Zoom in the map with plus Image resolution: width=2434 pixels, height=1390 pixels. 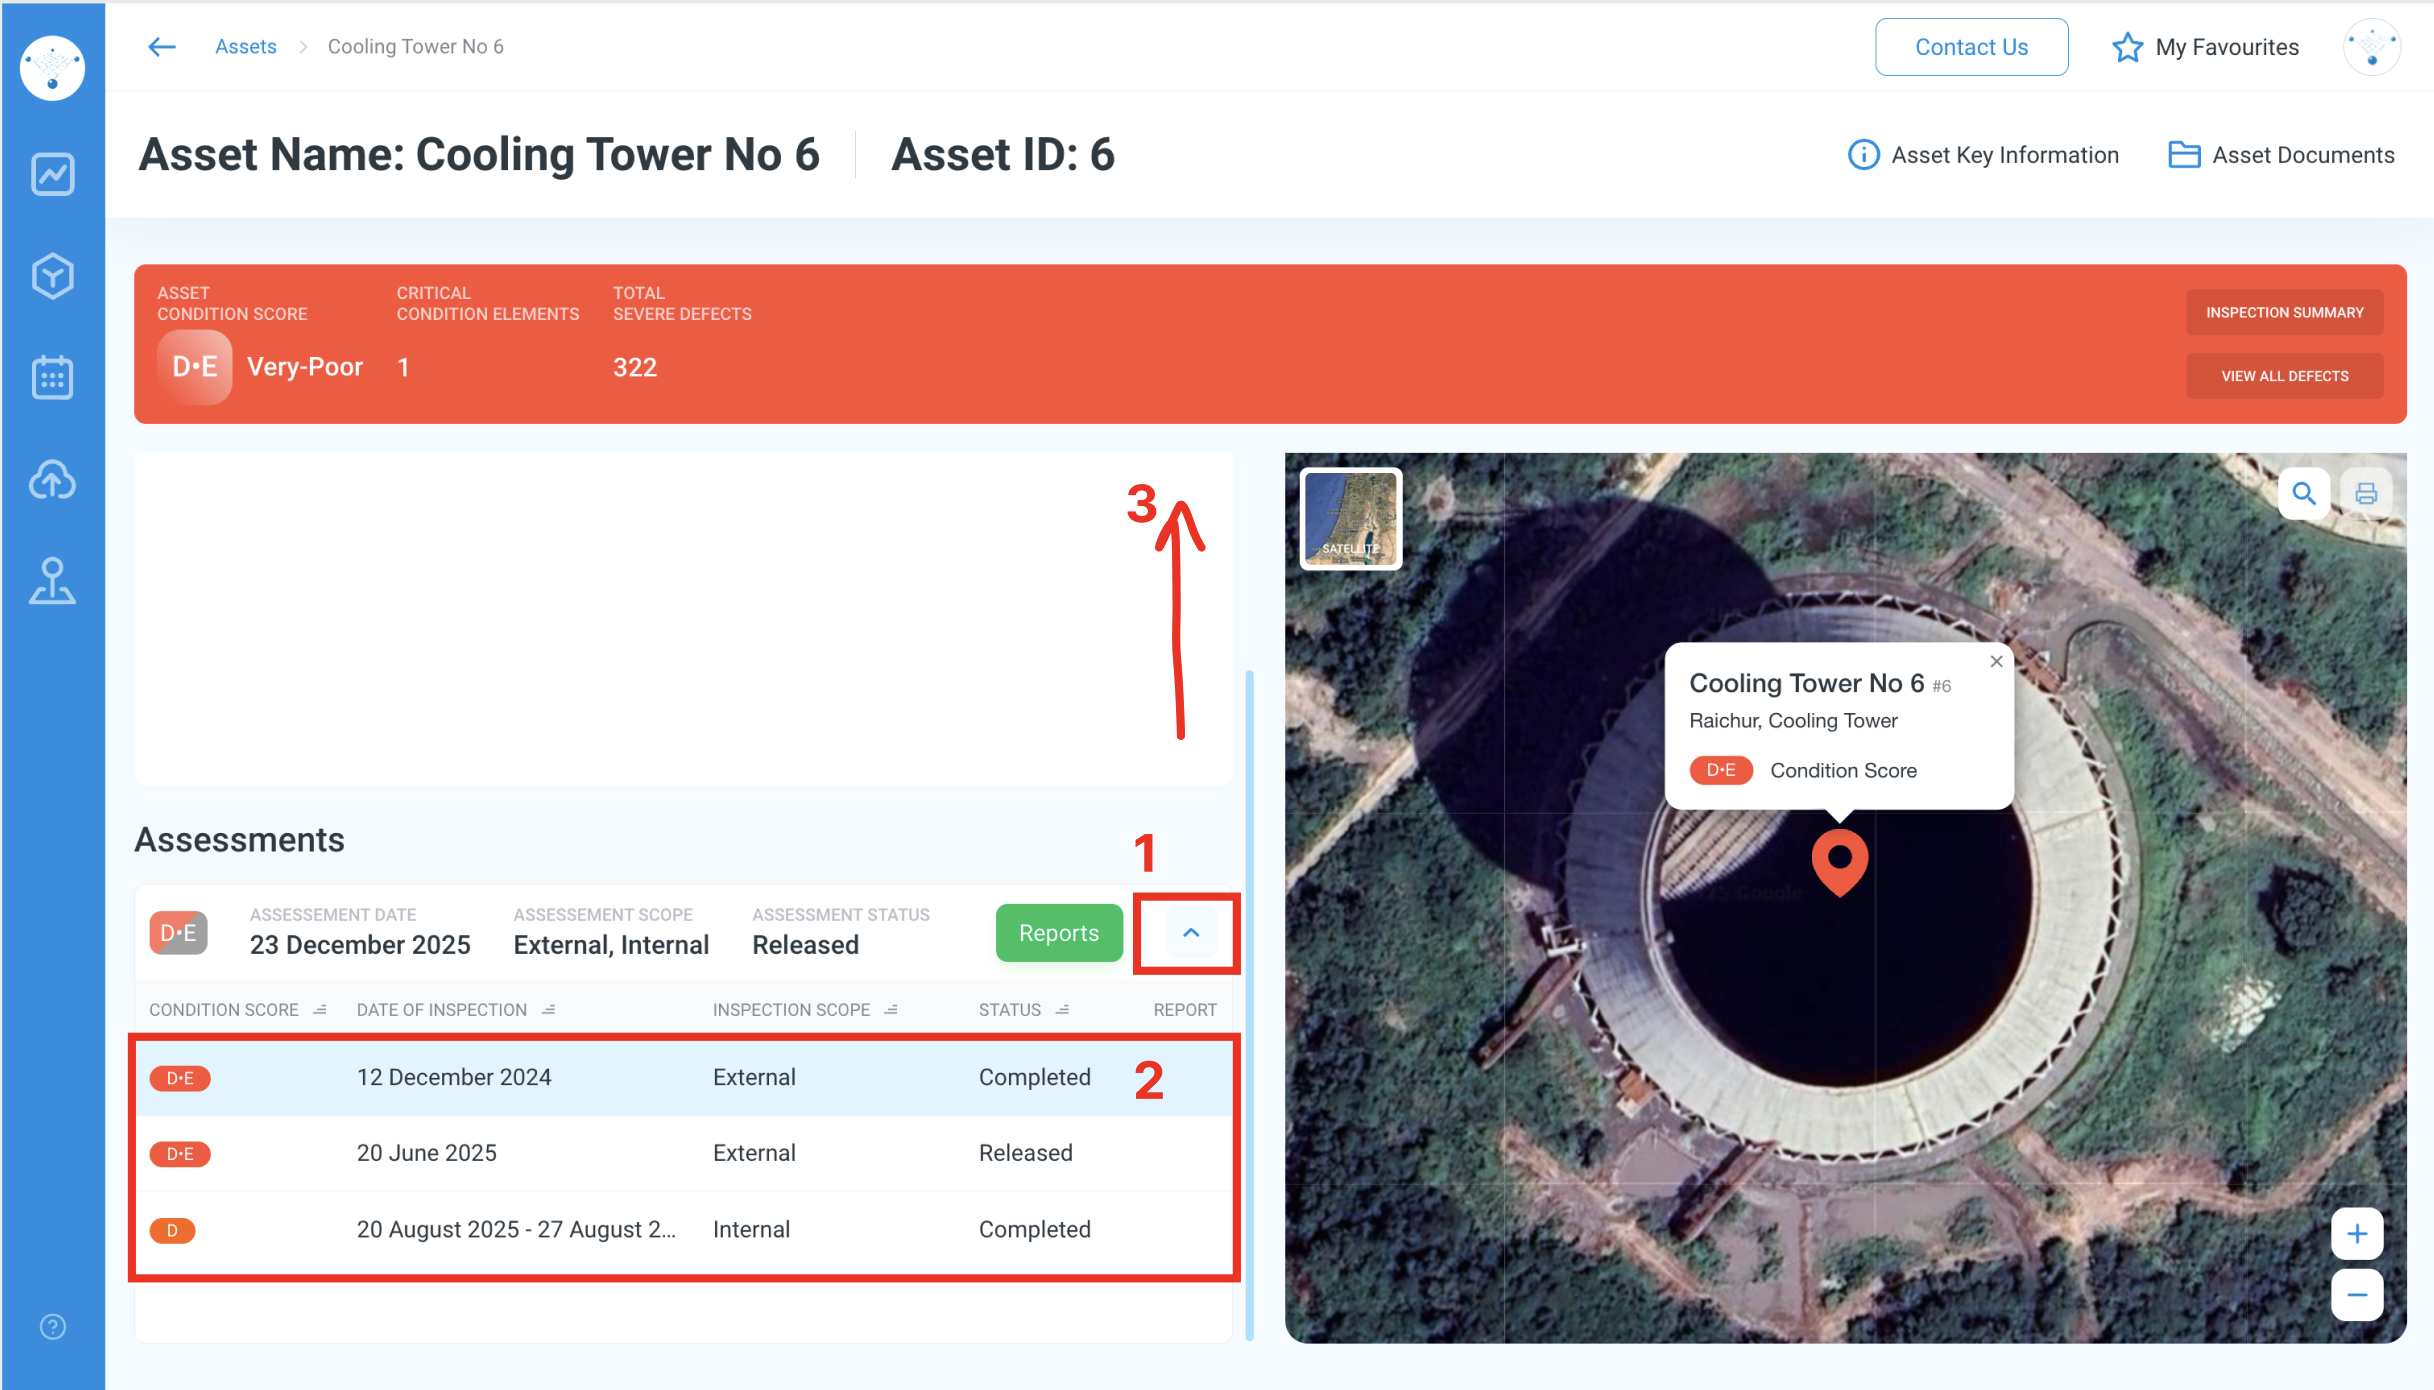(x=2357, y=1233)
